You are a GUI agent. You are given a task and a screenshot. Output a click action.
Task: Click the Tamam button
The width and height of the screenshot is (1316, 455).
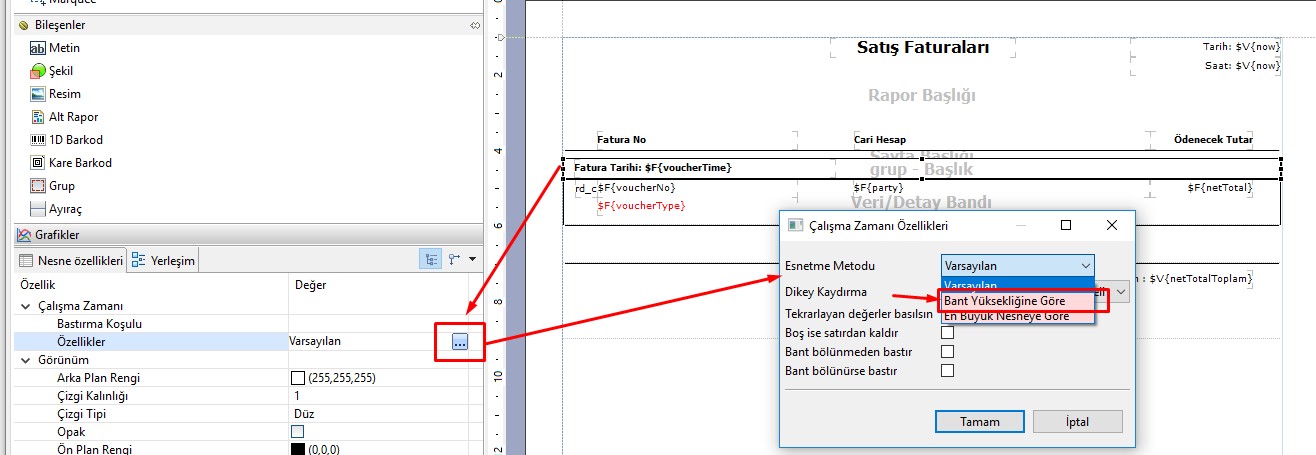click(979, 421)
